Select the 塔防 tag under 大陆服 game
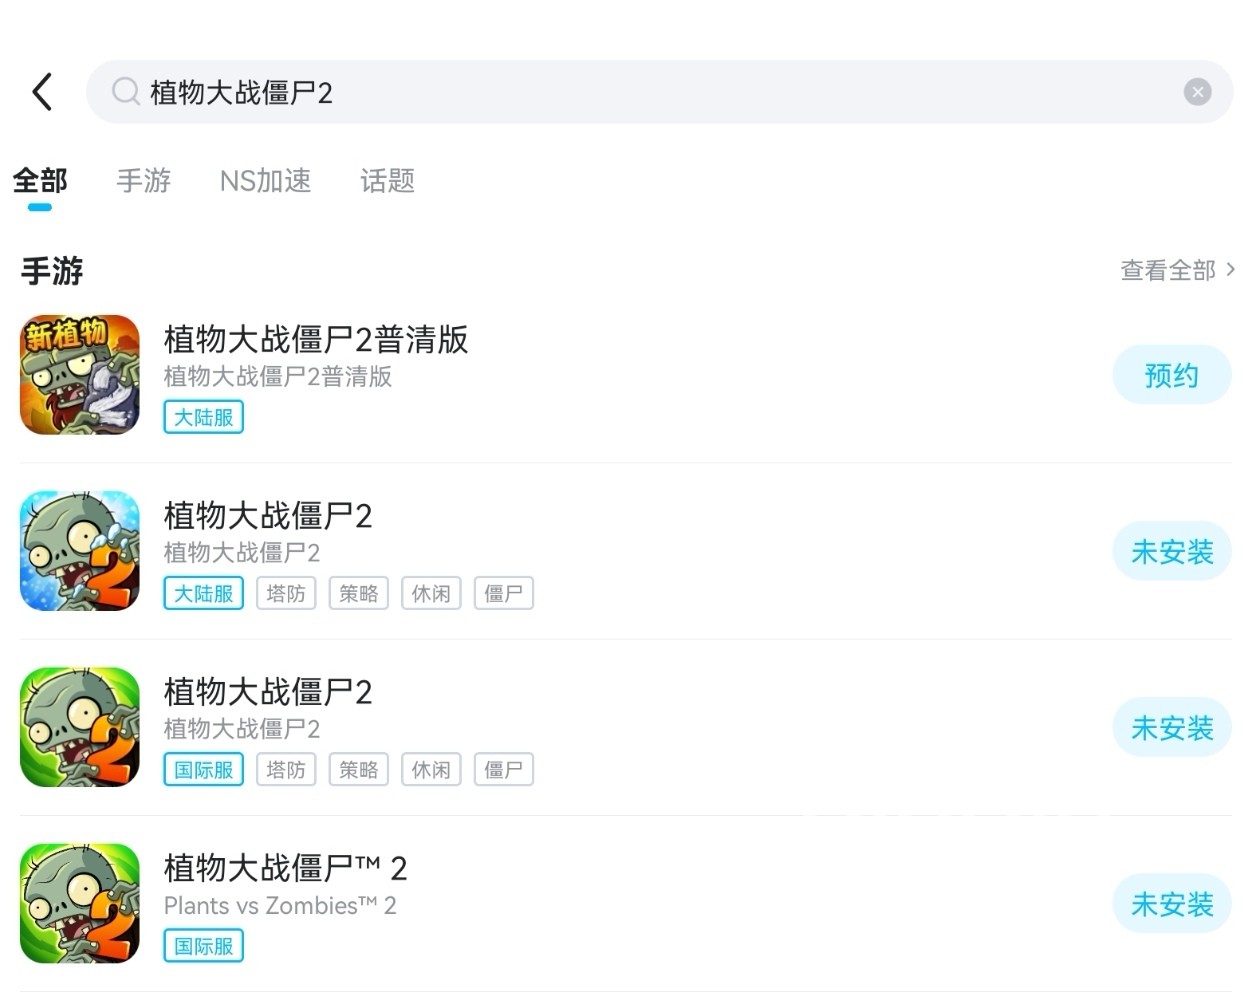The width and height of the screenshot is (1258, 1004). (286, 594)
